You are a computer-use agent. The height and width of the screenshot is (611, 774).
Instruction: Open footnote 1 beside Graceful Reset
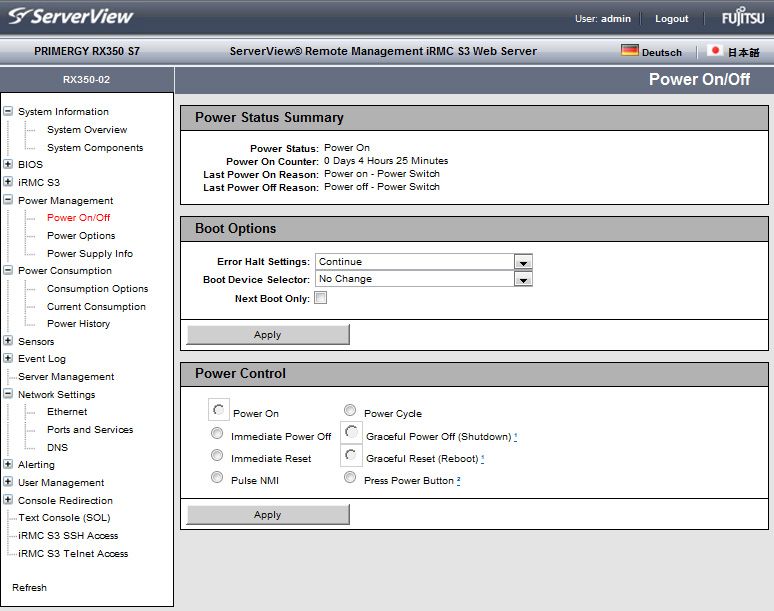(482, 458)
